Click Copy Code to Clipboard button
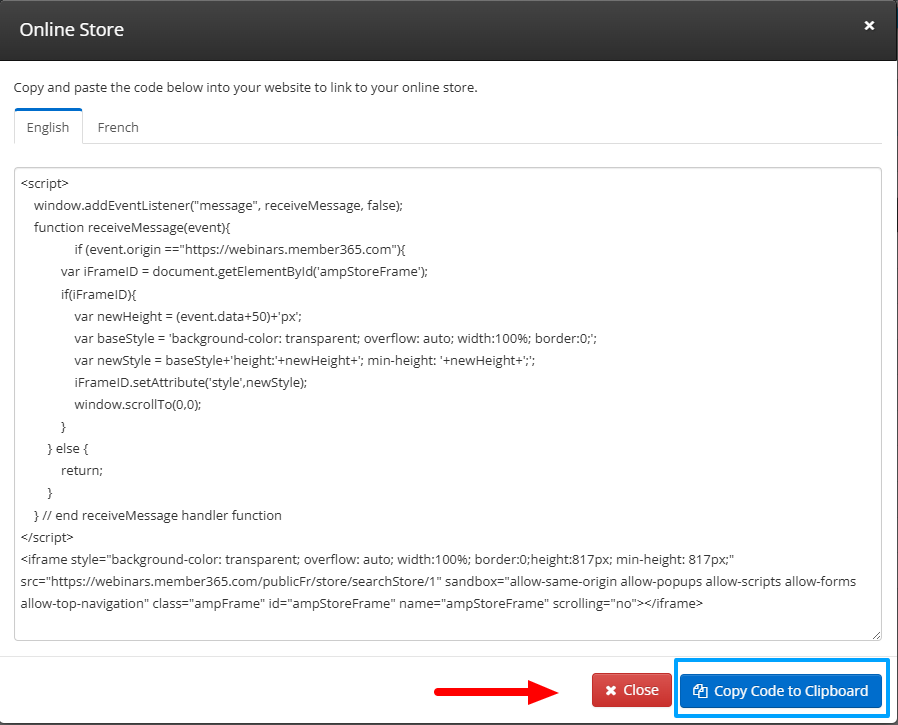This screenshot has width=898, height=725. pyautogui.click(x=781, y=691)
